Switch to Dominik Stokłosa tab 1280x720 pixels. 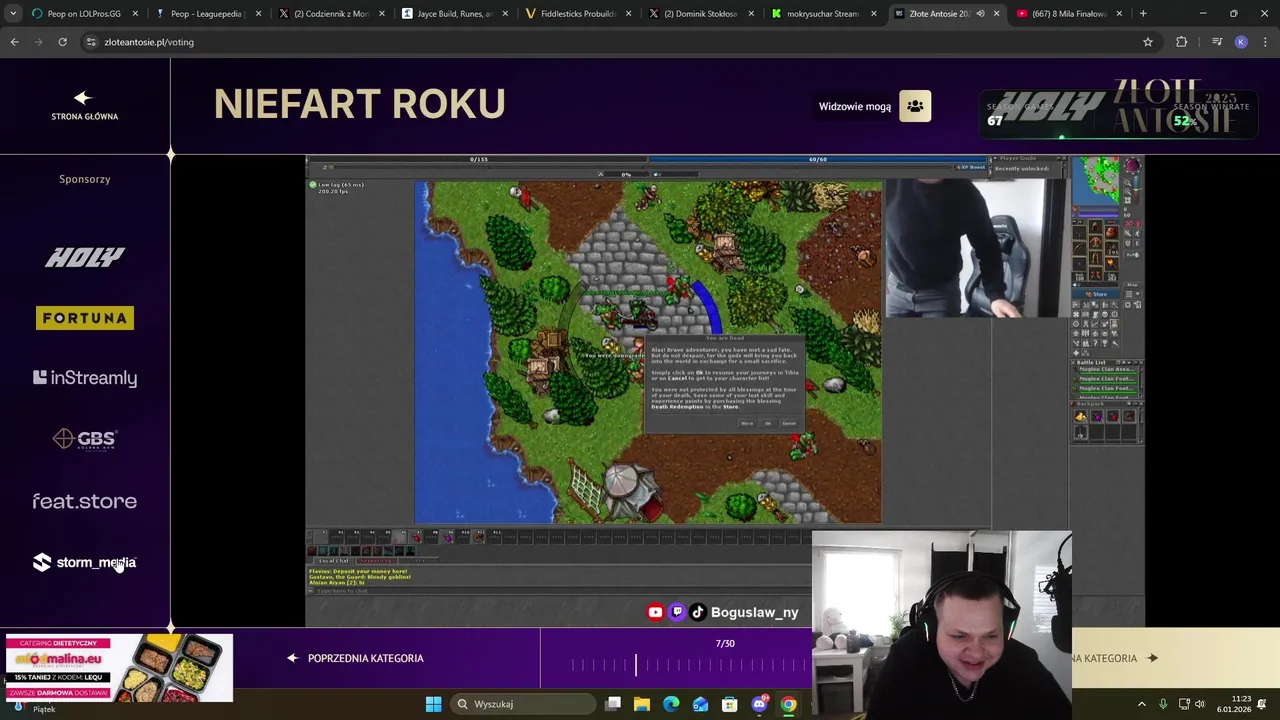(x=700, y=14)
